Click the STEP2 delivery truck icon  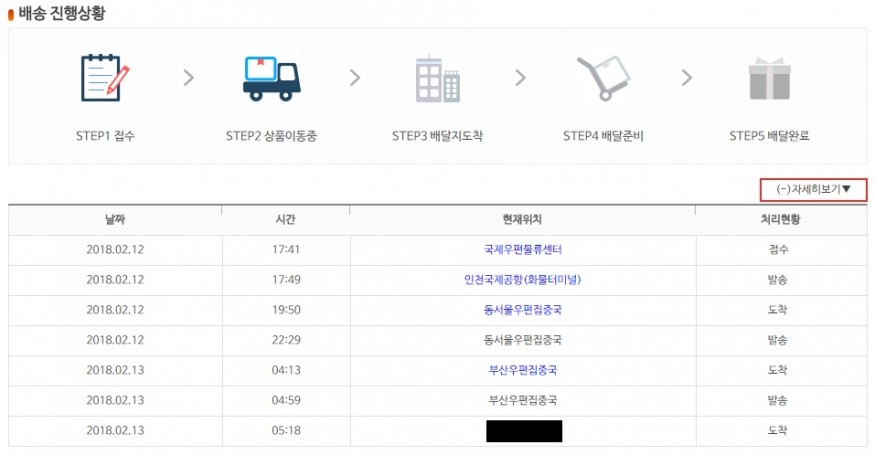[271, 79]
